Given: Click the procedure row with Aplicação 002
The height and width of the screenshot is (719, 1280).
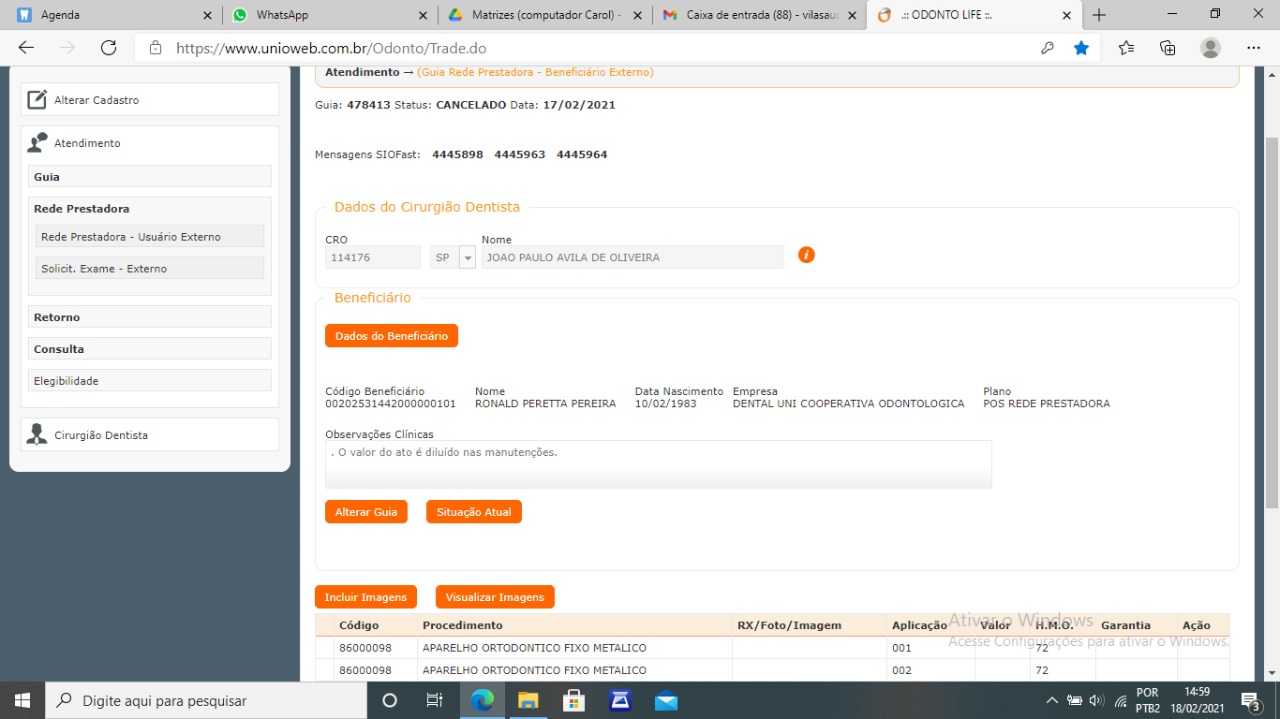Looking at the screenshot, I should click(x=772, y=669).
